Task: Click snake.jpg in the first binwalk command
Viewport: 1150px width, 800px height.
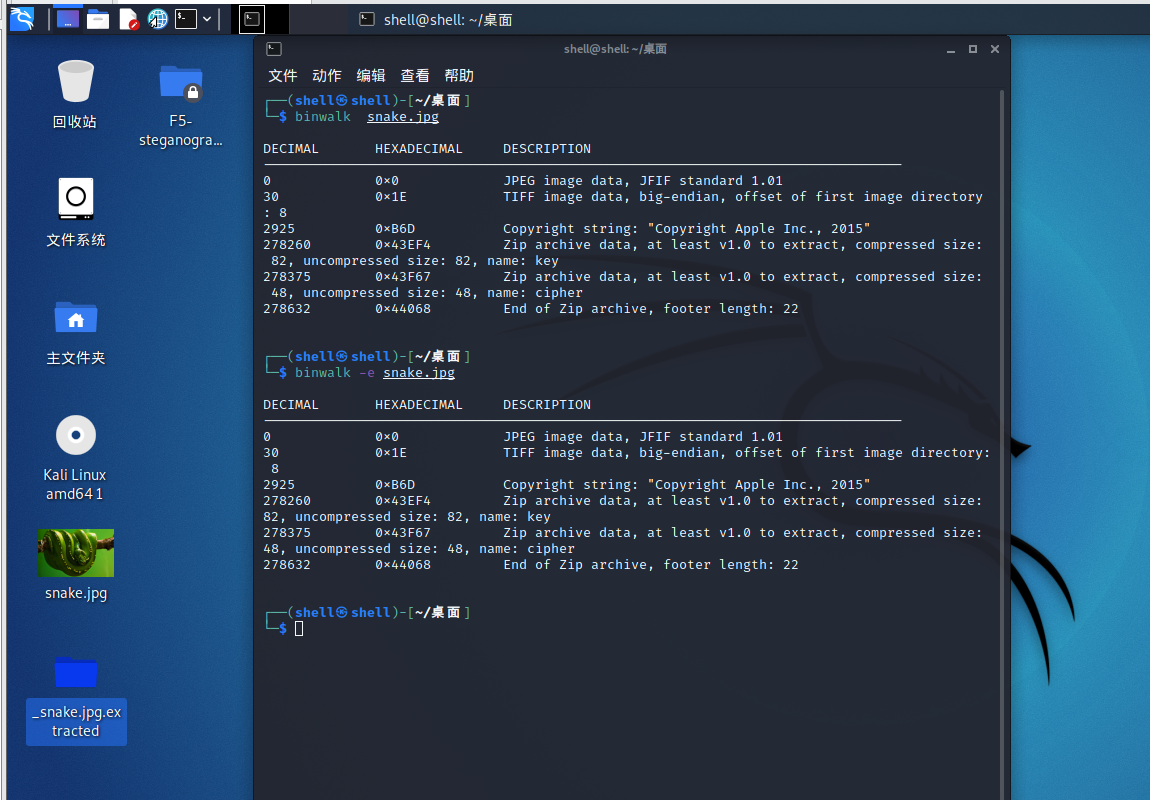Action: coord(403,117)
